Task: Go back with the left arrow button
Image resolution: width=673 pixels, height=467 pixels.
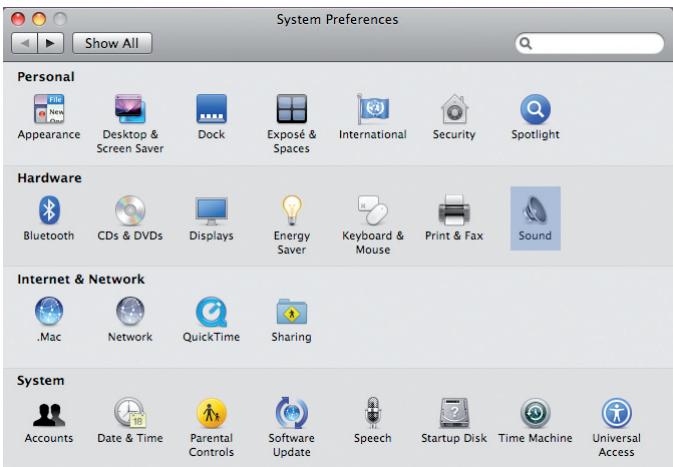Action: (x=24, y=43)
